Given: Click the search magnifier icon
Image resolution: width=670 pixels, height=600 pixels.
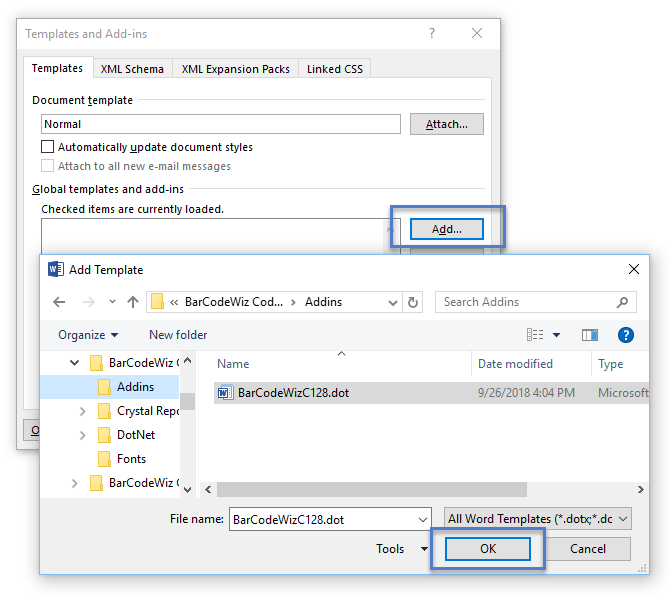Looking at the screenshot, I should pyautogui.click(x=622, y=302).
